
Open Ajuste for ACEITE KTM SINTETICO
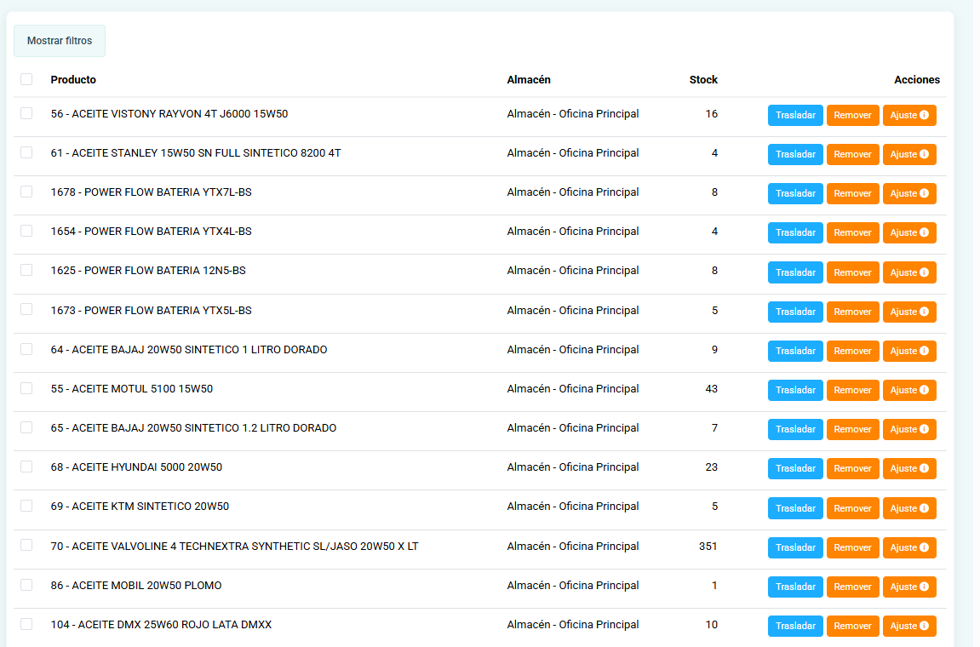(x=909, y=508)
